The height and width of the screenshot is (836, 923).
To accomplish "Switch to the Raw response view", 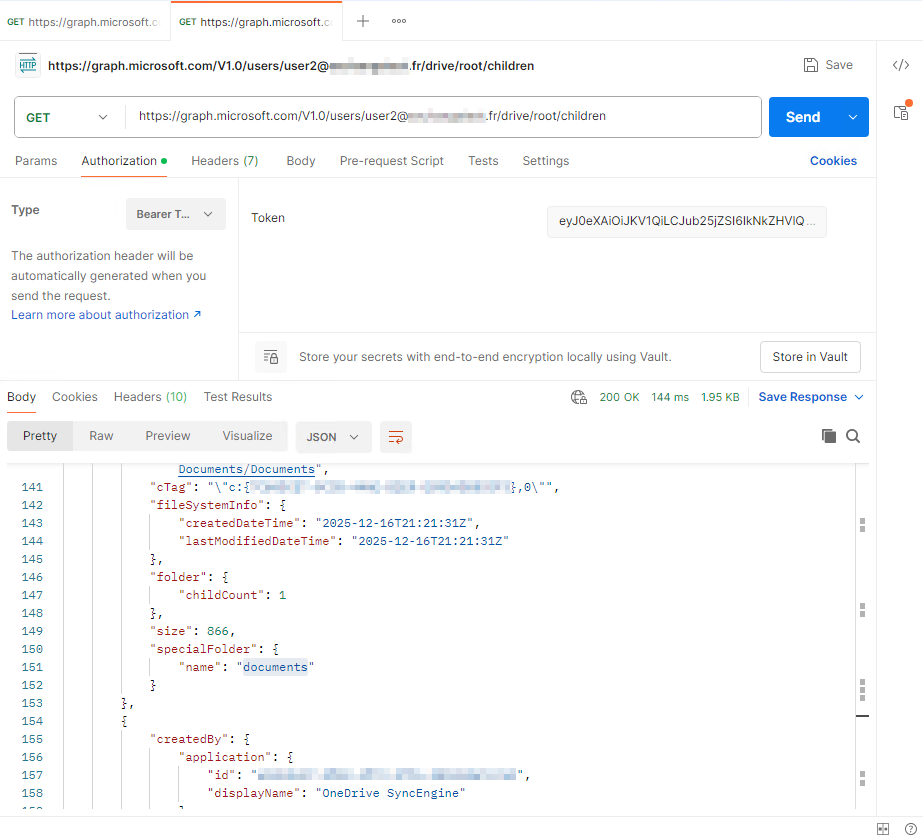I will point(100,435).
